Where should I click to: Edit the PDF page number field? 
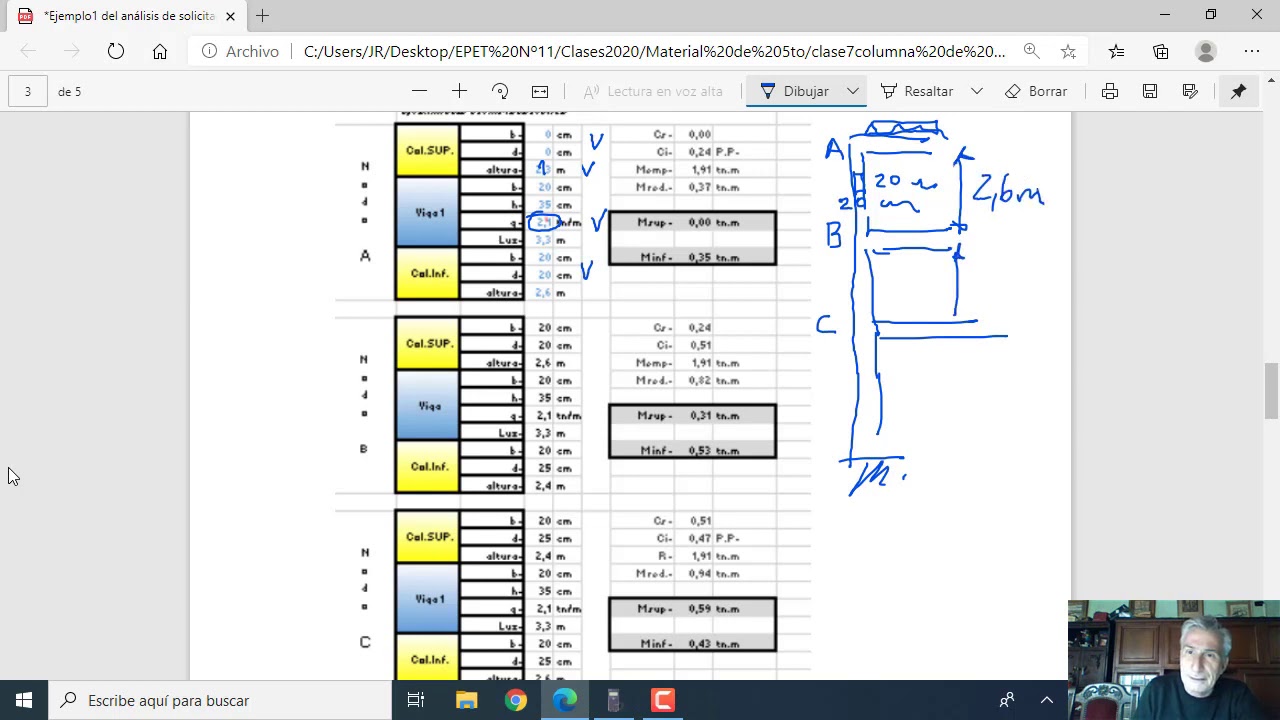[x=28, y=91]
